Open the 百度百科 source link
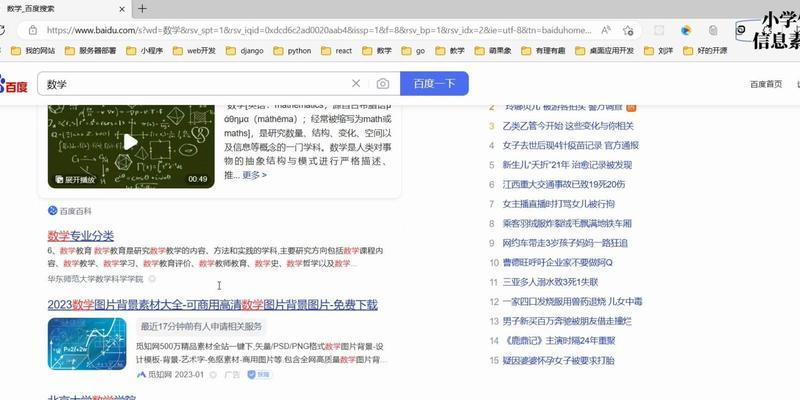The height and width of the screenshot is (400, 800). [70, 211]
